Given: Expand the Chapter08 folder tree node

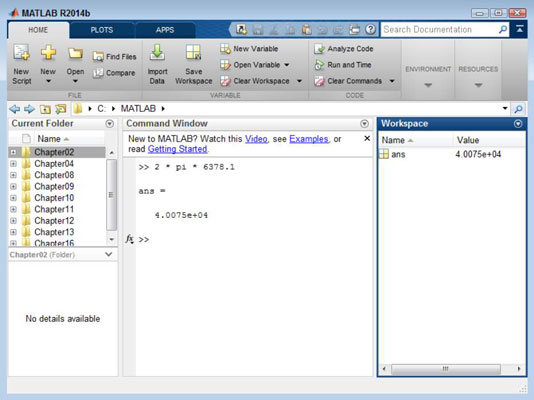Looking at the screenshot, I should coord(13,175).
